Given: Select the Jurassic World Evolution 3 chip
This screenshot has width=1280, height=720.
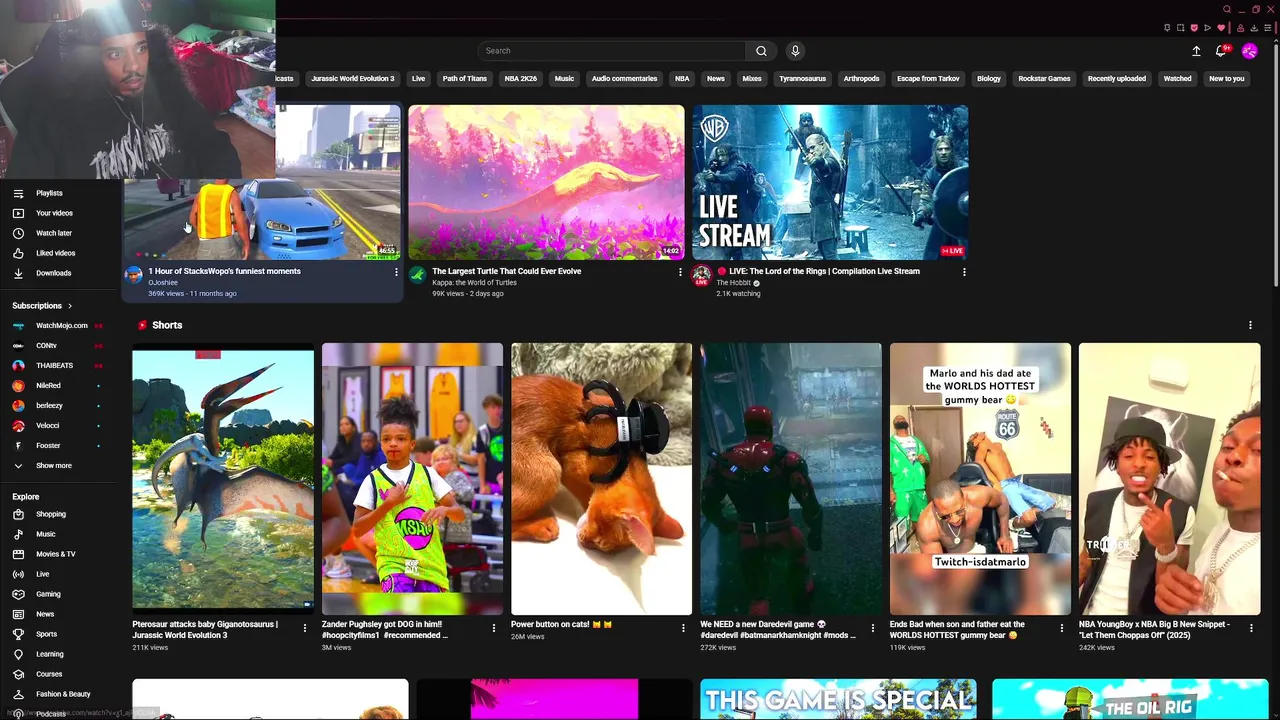Looking at the screenshot, I should tap(352, 78).
